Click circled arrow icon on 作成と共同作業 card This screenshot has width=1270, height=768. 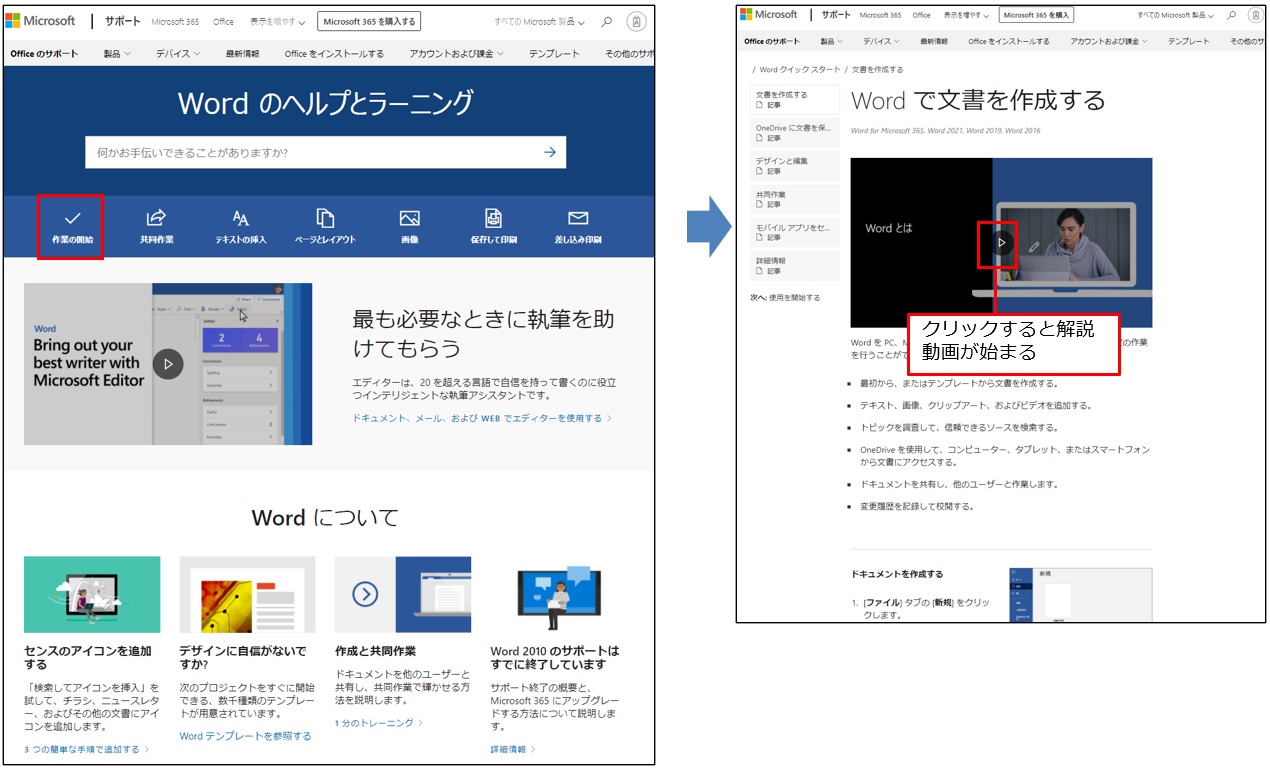click(x=365, y=595)
